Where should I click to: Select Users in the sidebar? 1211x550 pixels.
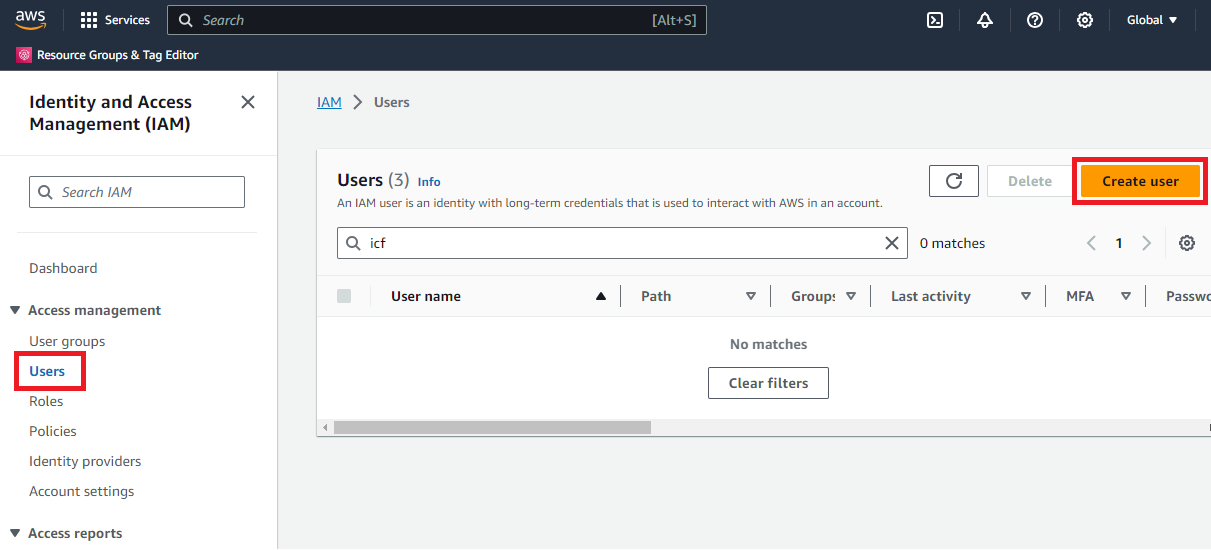tap(47, 371)
